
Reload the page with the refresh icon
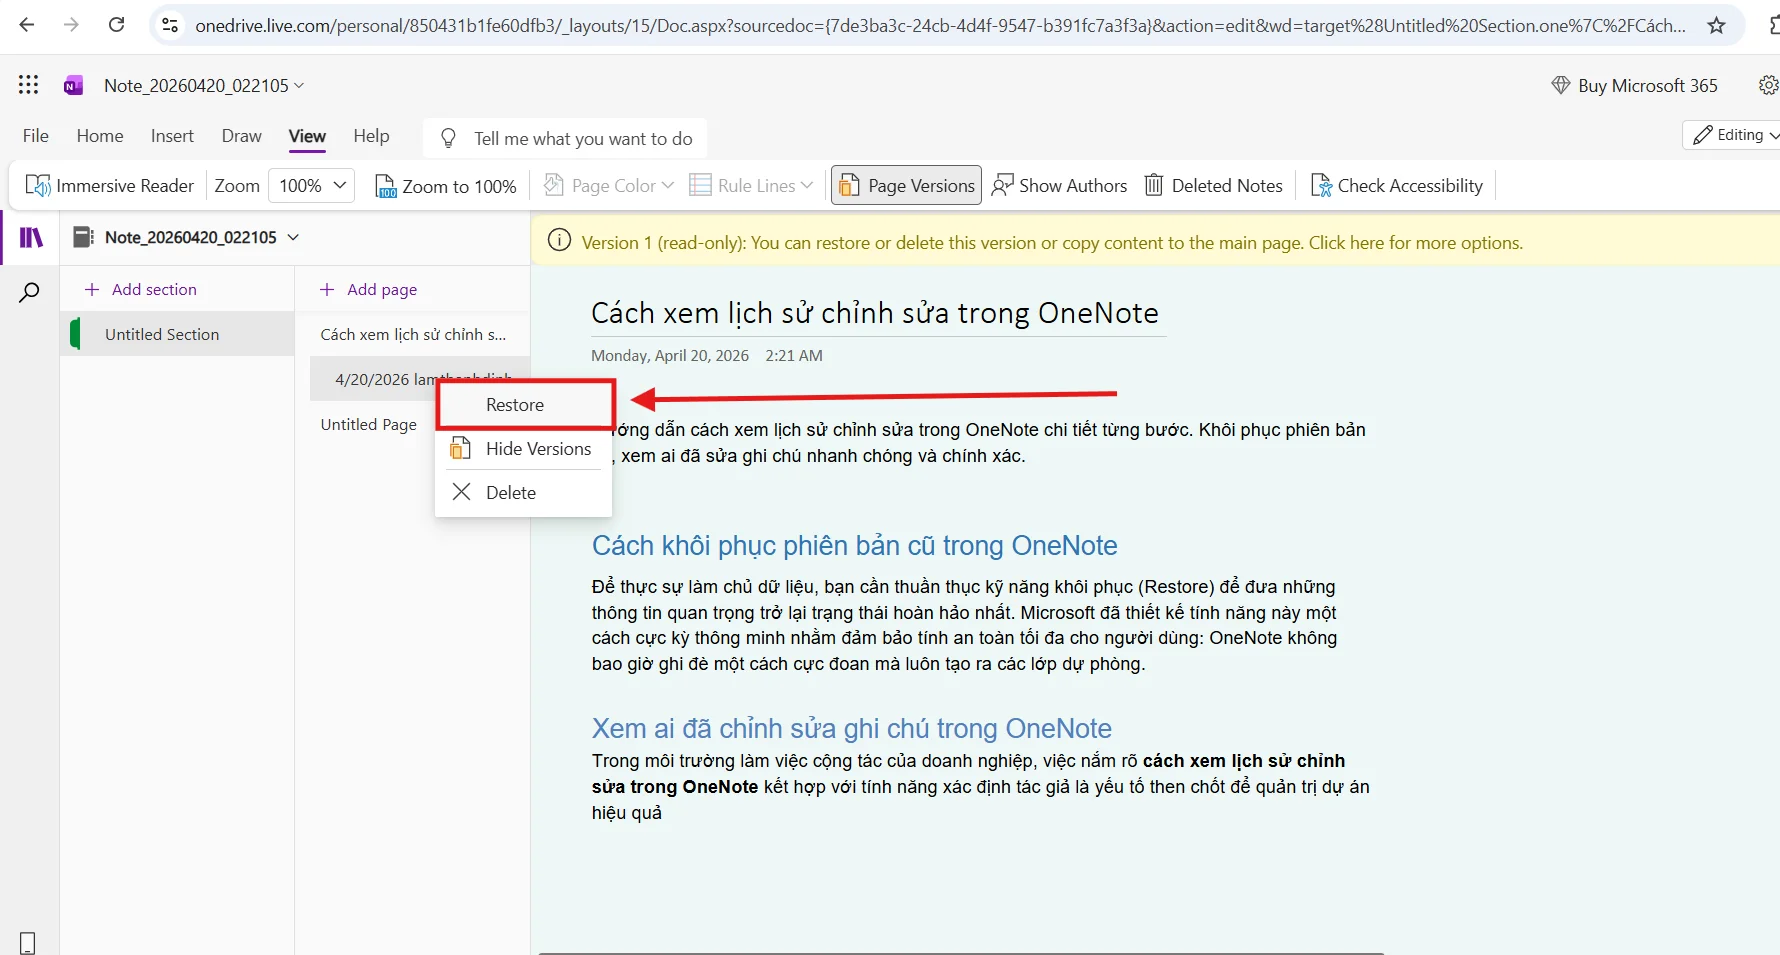click(x=116, y=25)
